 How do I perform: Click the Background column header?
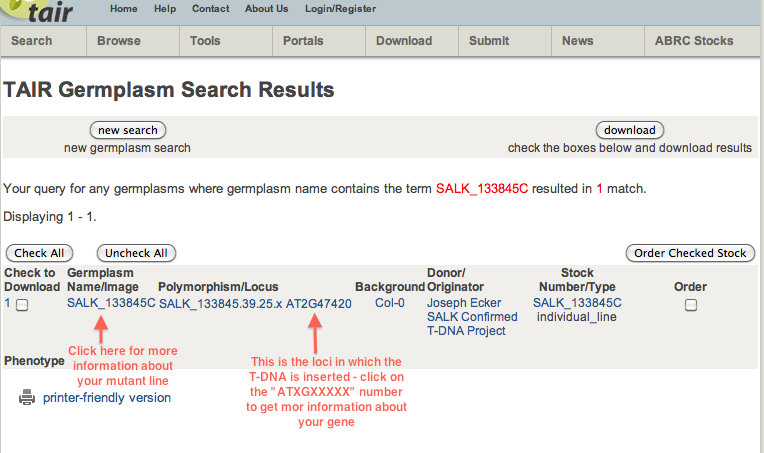pyautogui.click(x=390, y=287)
